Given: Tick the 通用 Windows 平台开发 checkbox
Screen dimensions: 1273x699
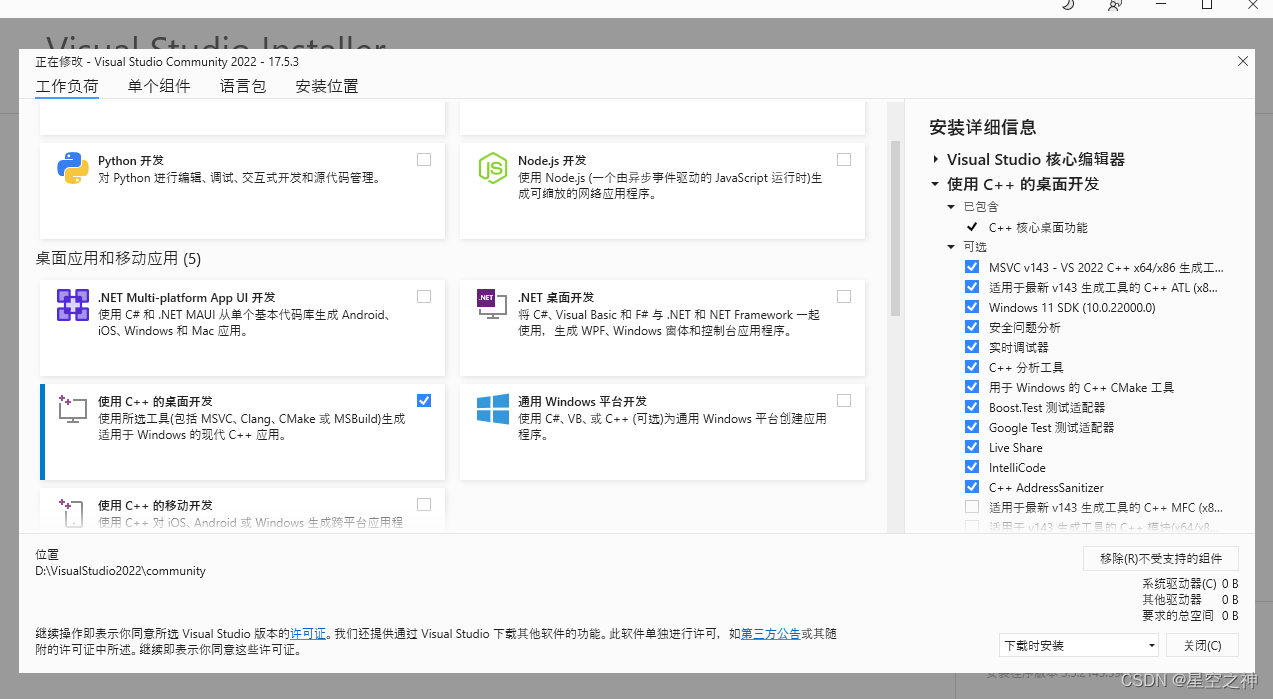Looking at the screenshot, I should coord(844,400).
